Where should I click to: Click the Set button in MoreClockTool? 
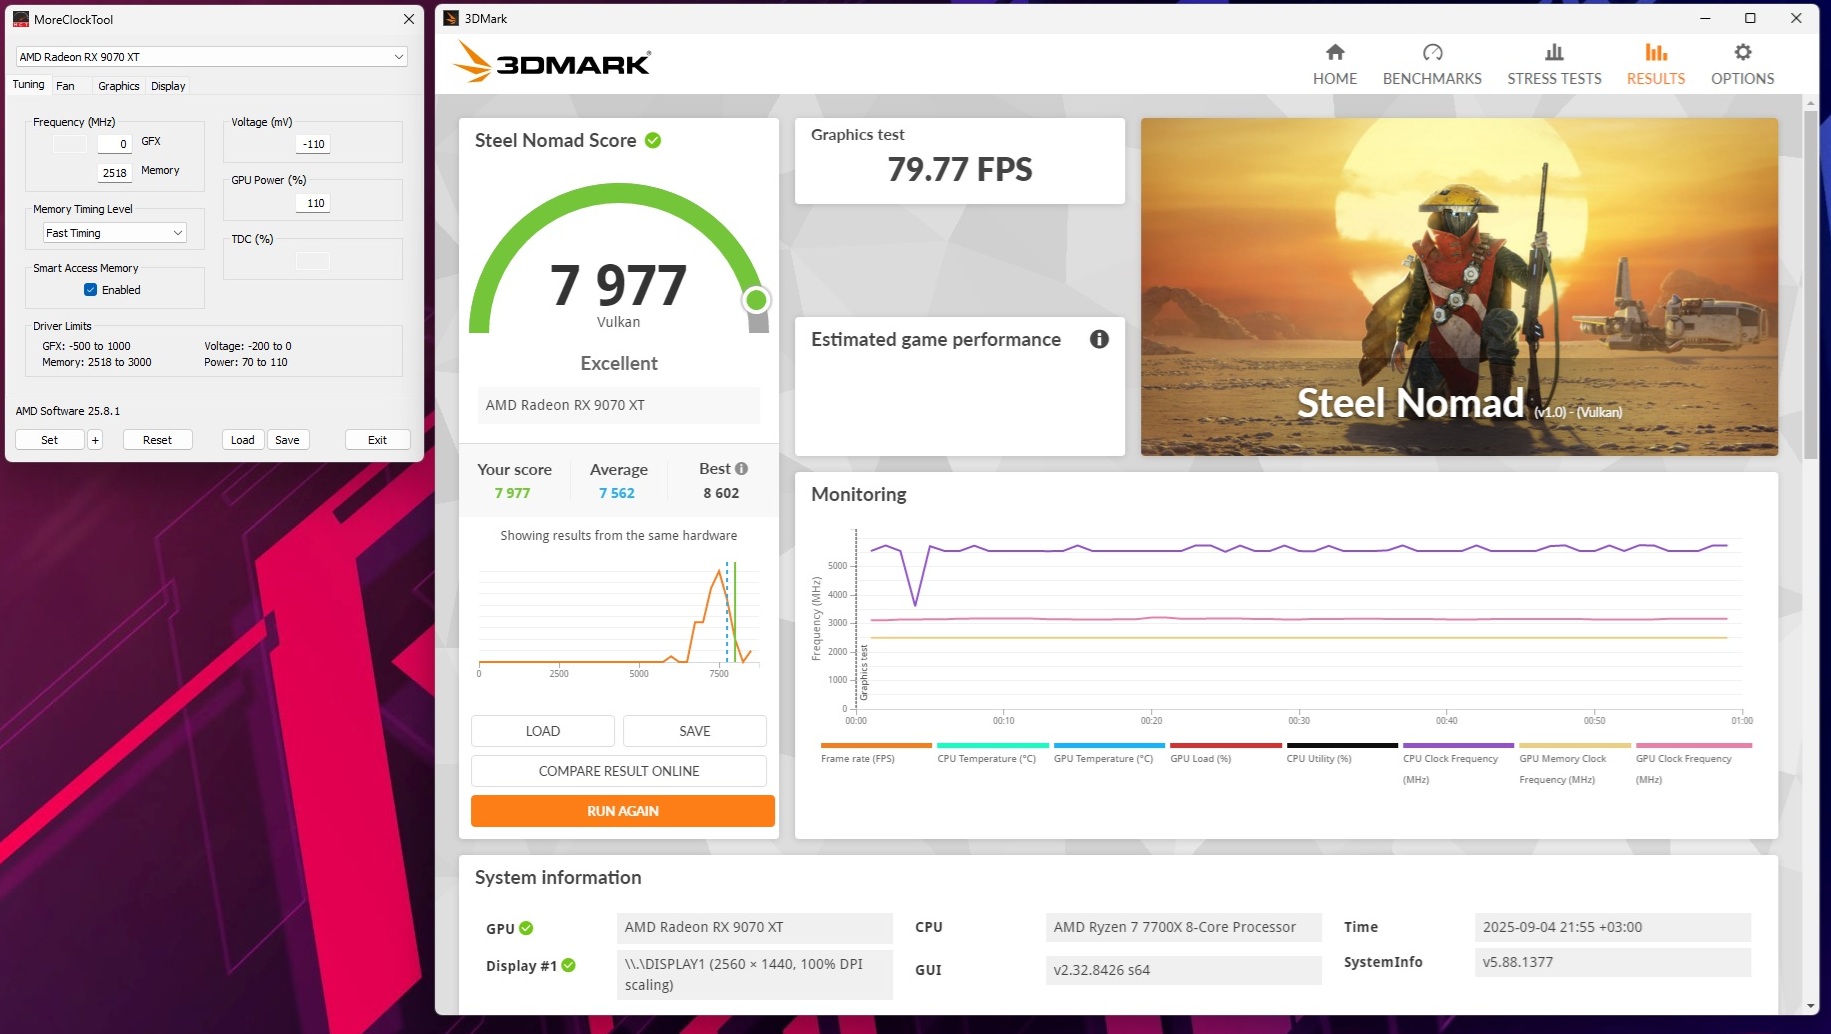pyautogui.click(x=49, y=440)
